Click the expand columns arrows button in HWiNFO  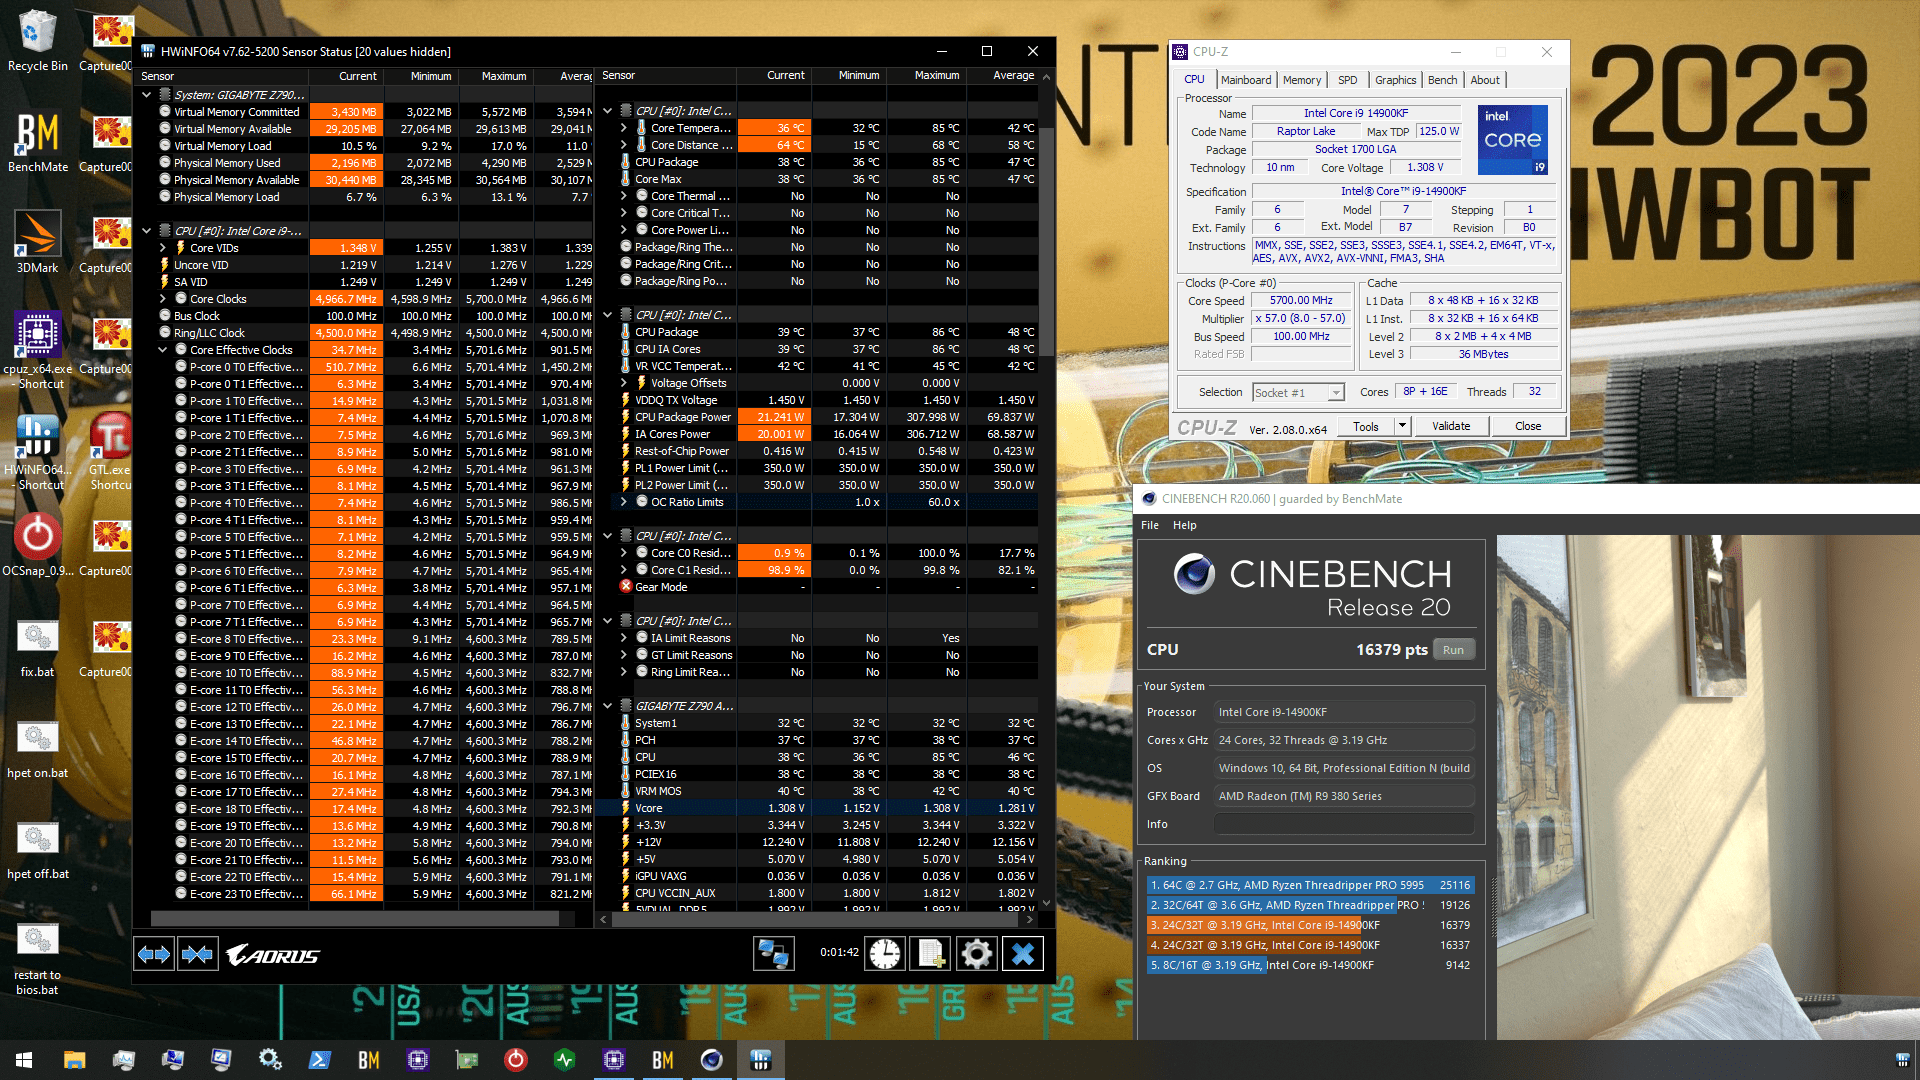point(154,954)
